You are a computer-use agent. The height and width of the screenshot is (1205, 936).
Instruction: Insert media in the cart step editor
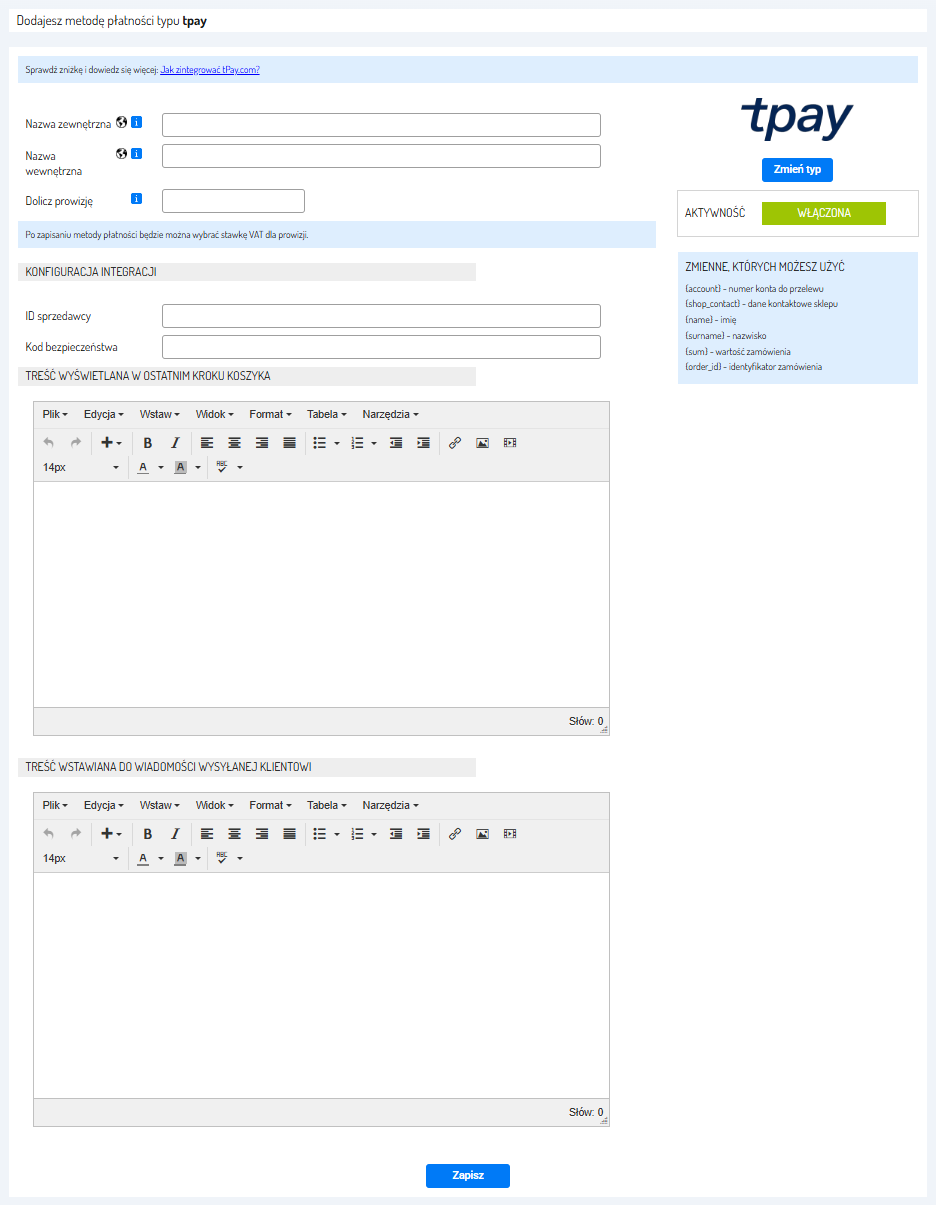510,443
